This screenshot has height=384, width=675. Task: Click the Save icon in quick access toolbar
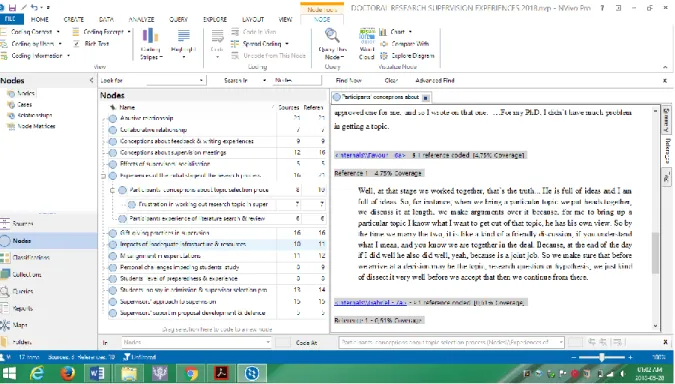point(12,7)
